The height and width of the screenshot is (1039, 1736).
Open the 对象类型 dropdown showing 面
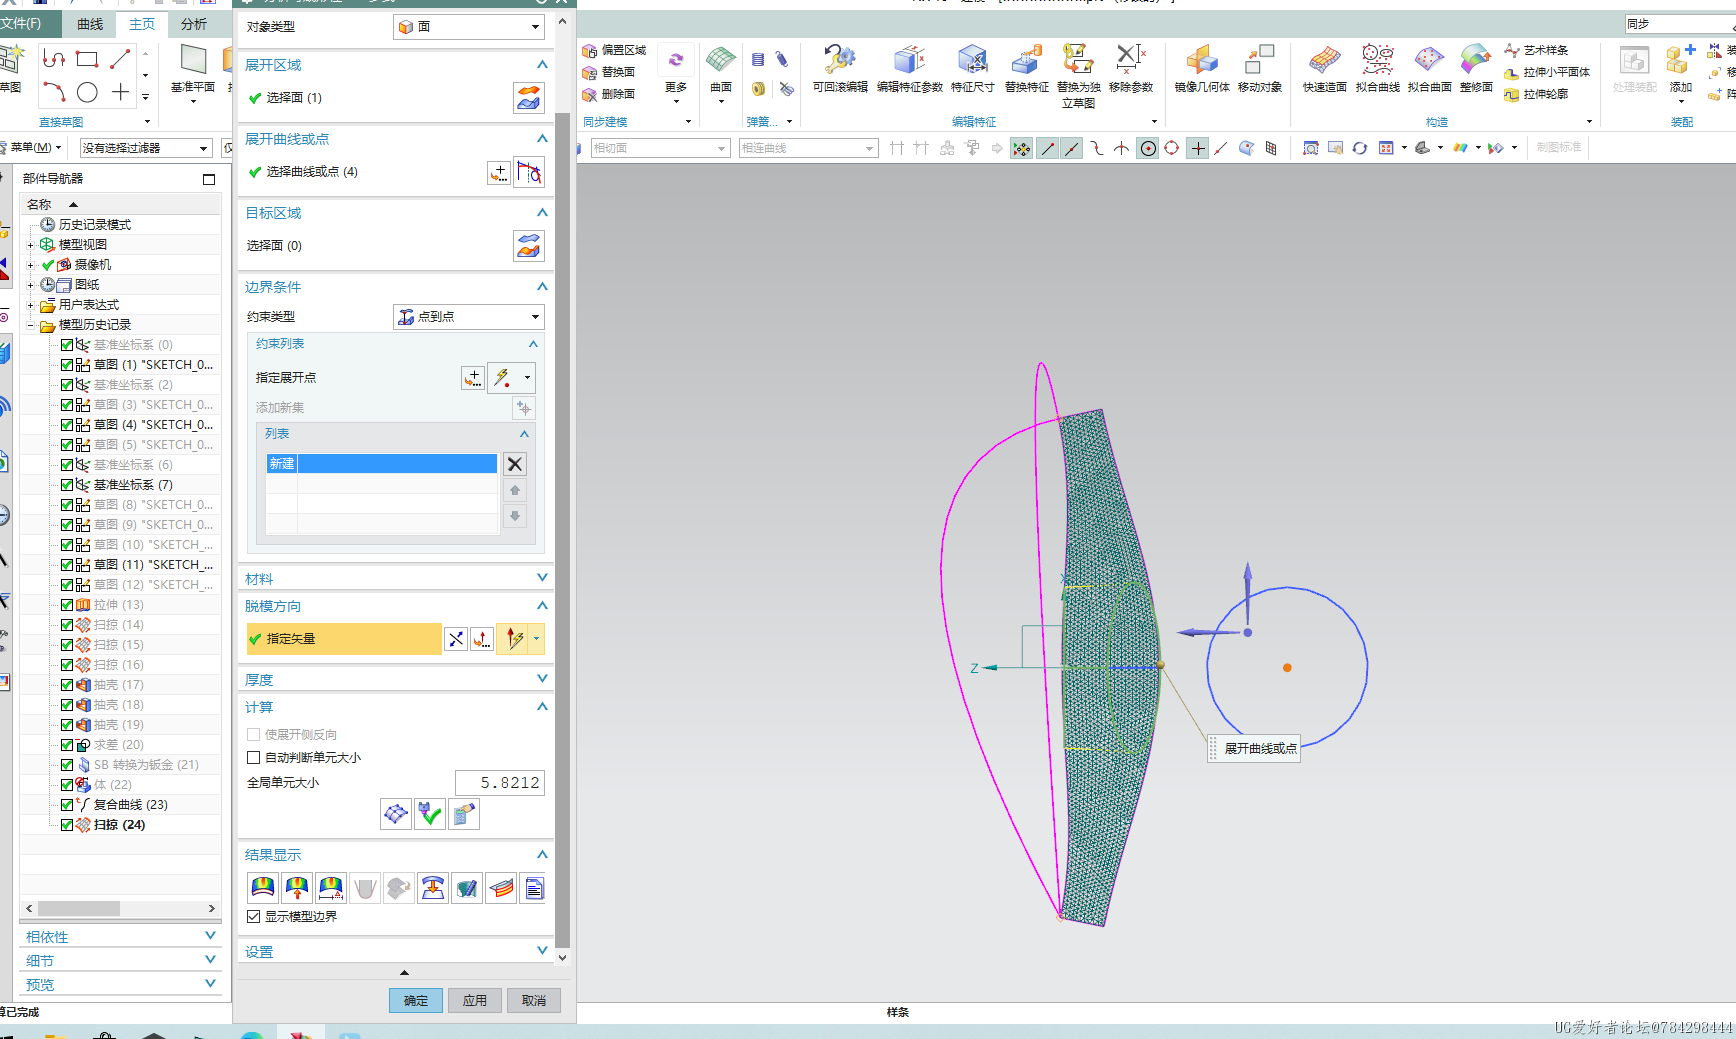tap(468, 27)
